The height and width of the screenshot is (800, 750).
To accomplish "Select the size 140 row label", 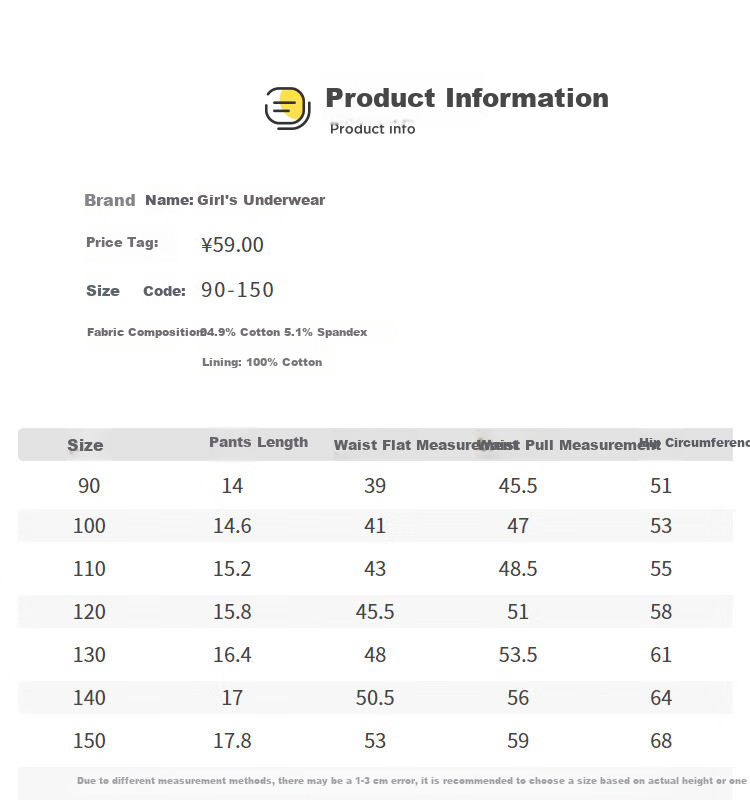I will 89,697.
